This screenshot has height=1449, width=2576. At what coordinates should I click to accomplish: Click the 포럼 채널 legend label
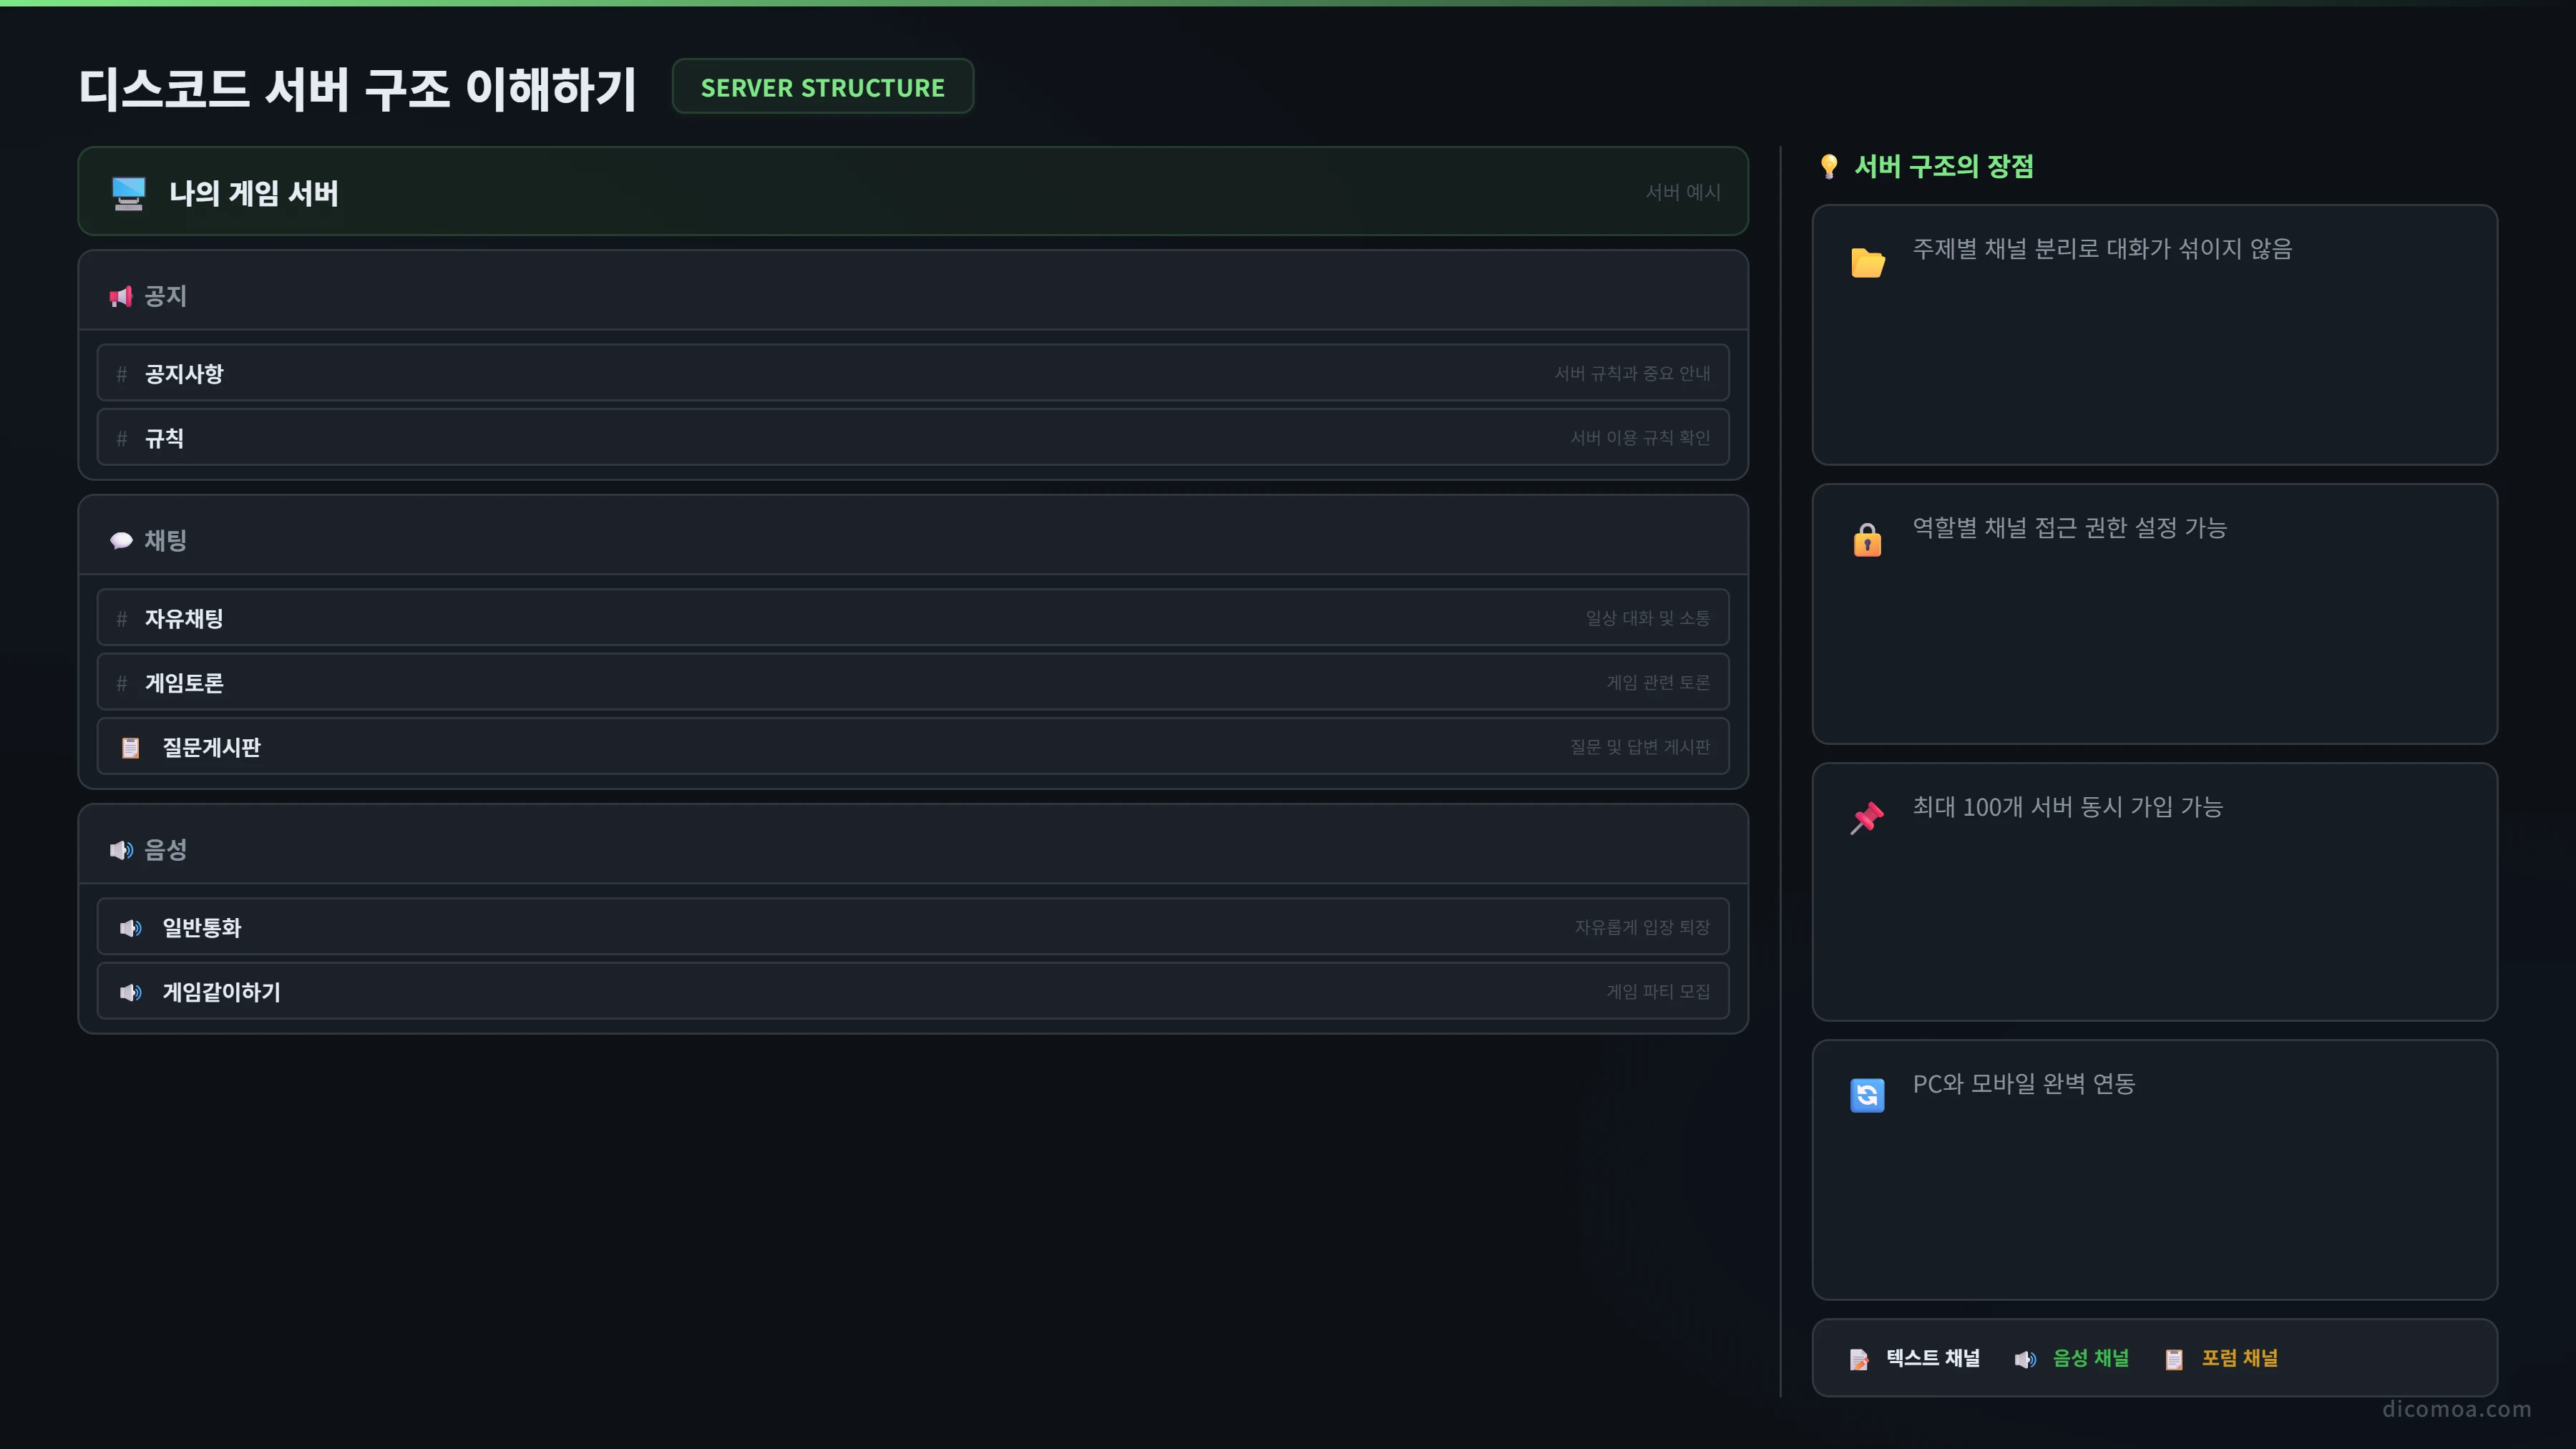click(x=2240, y=1358)
